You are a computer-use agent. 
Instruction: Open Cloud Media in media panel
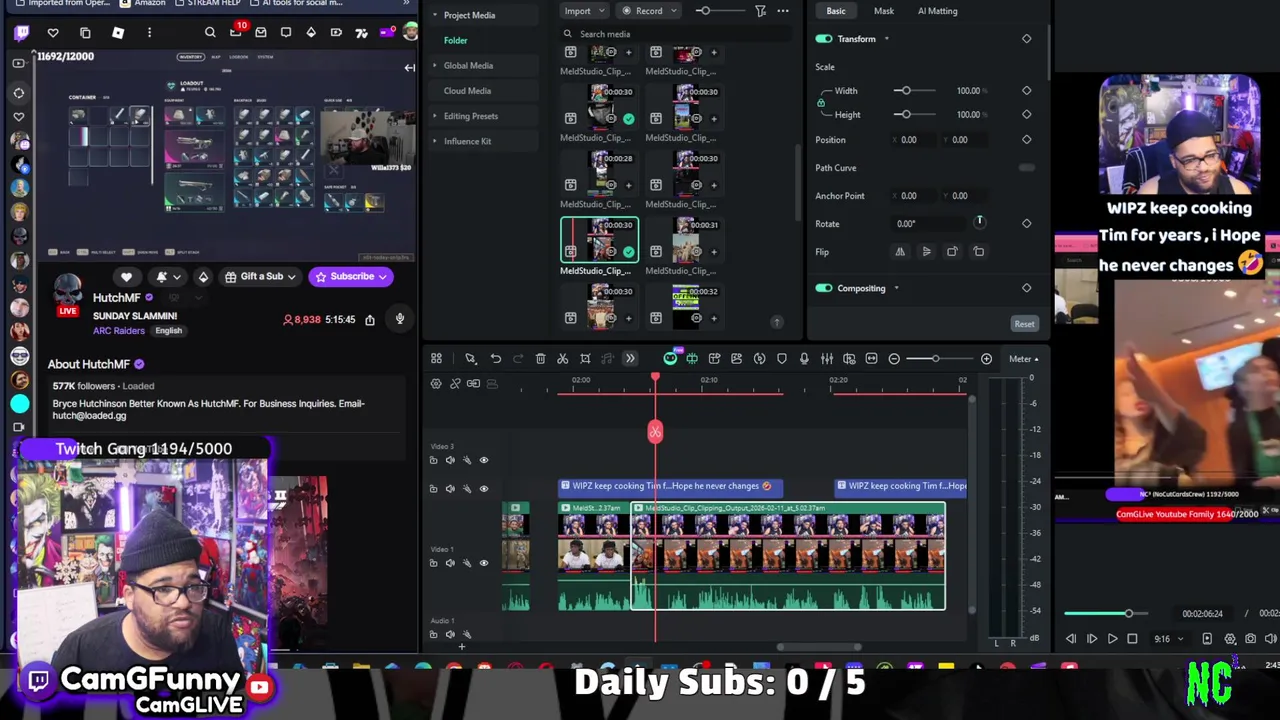point(467,91)
